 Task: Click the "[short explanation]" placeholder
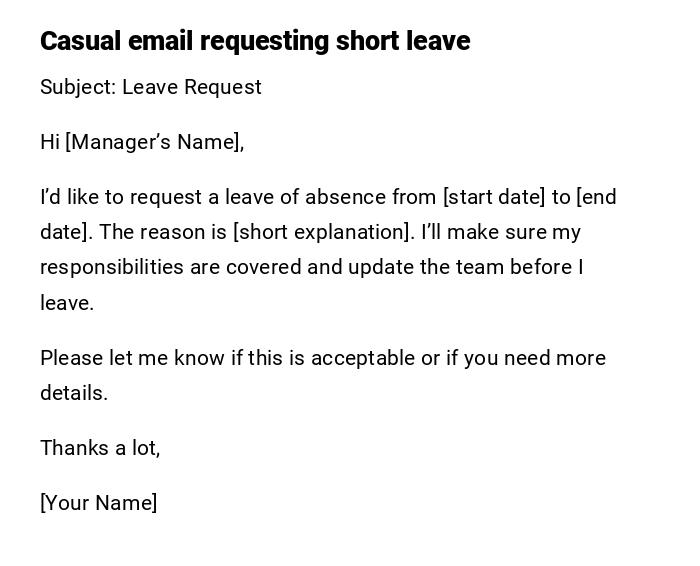pos(323,232)
